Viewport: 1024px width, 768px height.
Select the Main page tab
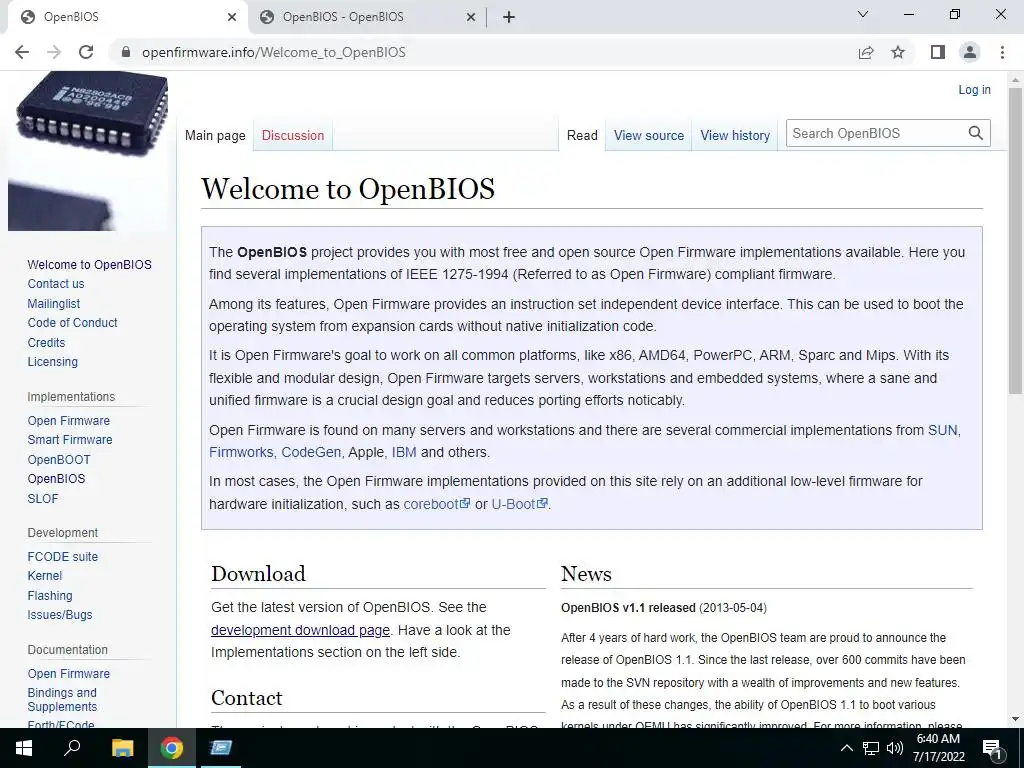click(x=215, y=135)
